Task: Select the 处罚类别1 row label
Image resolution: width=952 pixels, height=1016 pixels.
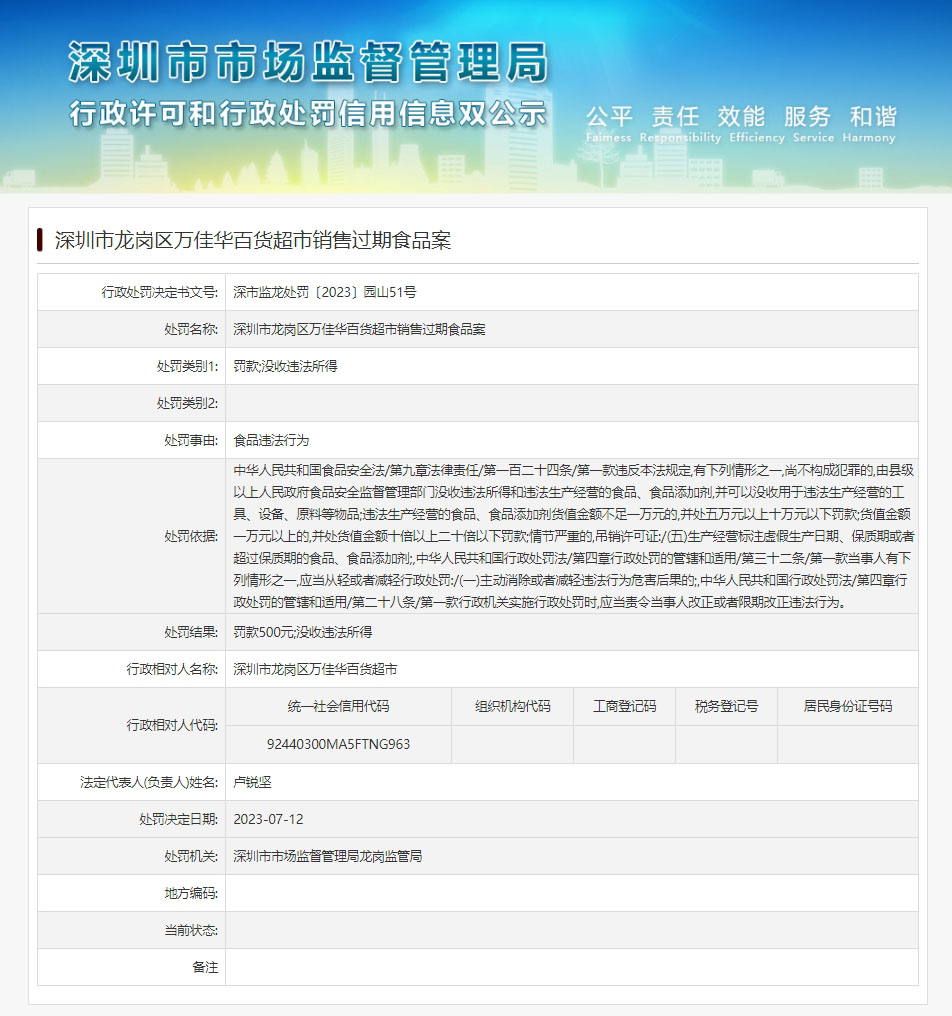Action: tap(187, 366)
